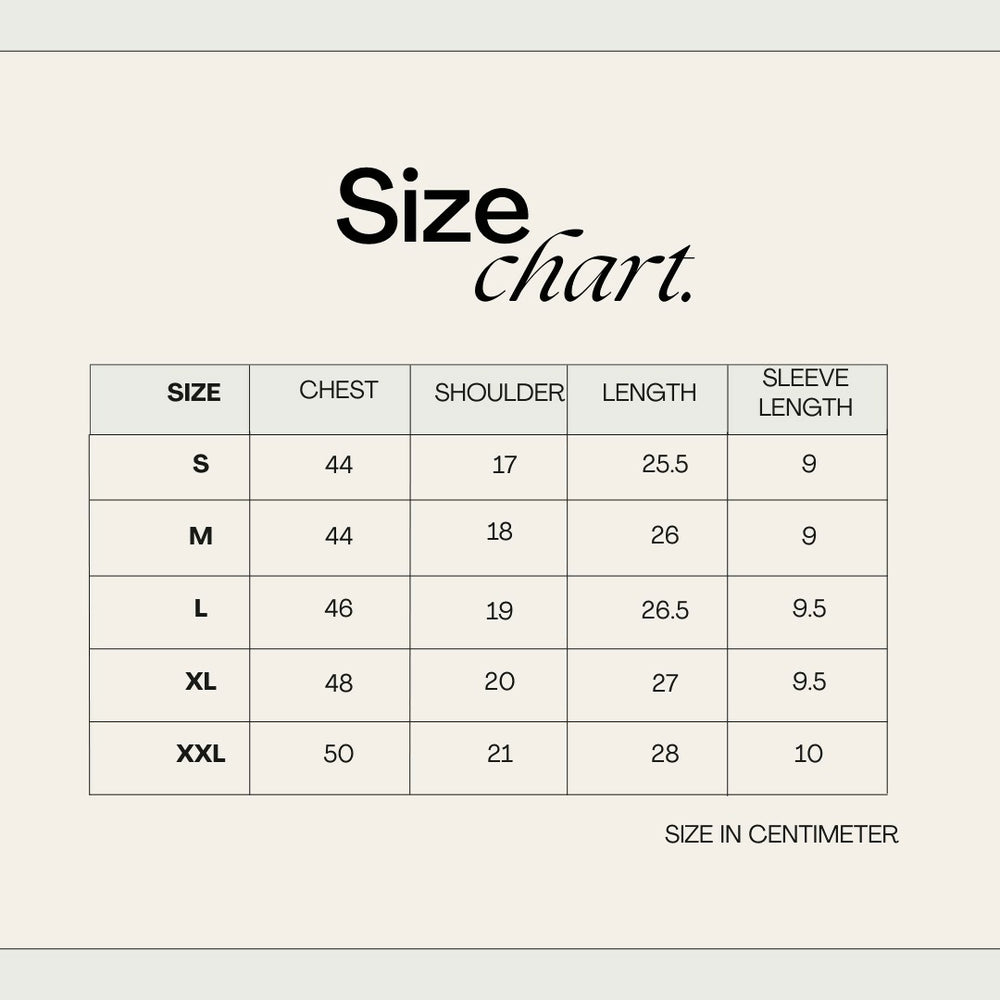The width and height of the screenshot is (1000, 1000).
Task: Select the SLEEVE LENGTH column header
Action: pos(805,393)
